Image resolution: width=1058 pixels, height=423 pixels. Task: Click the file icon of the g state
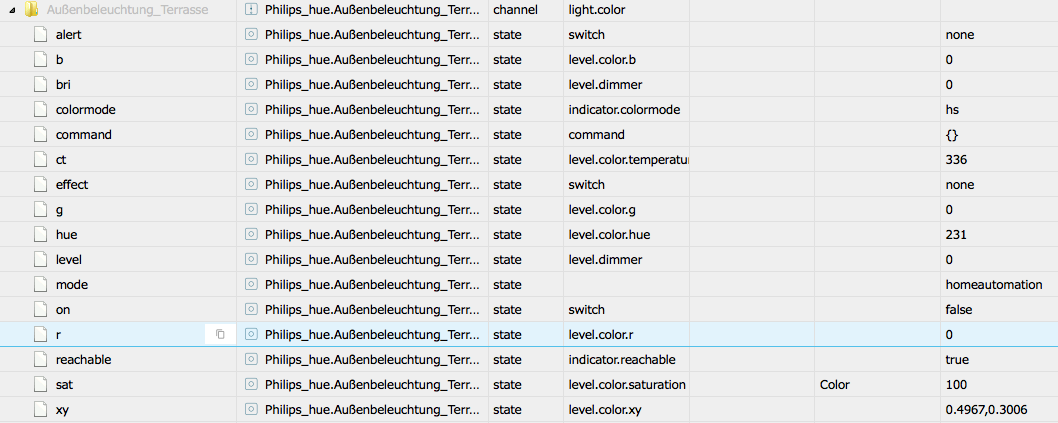[42, 210]
